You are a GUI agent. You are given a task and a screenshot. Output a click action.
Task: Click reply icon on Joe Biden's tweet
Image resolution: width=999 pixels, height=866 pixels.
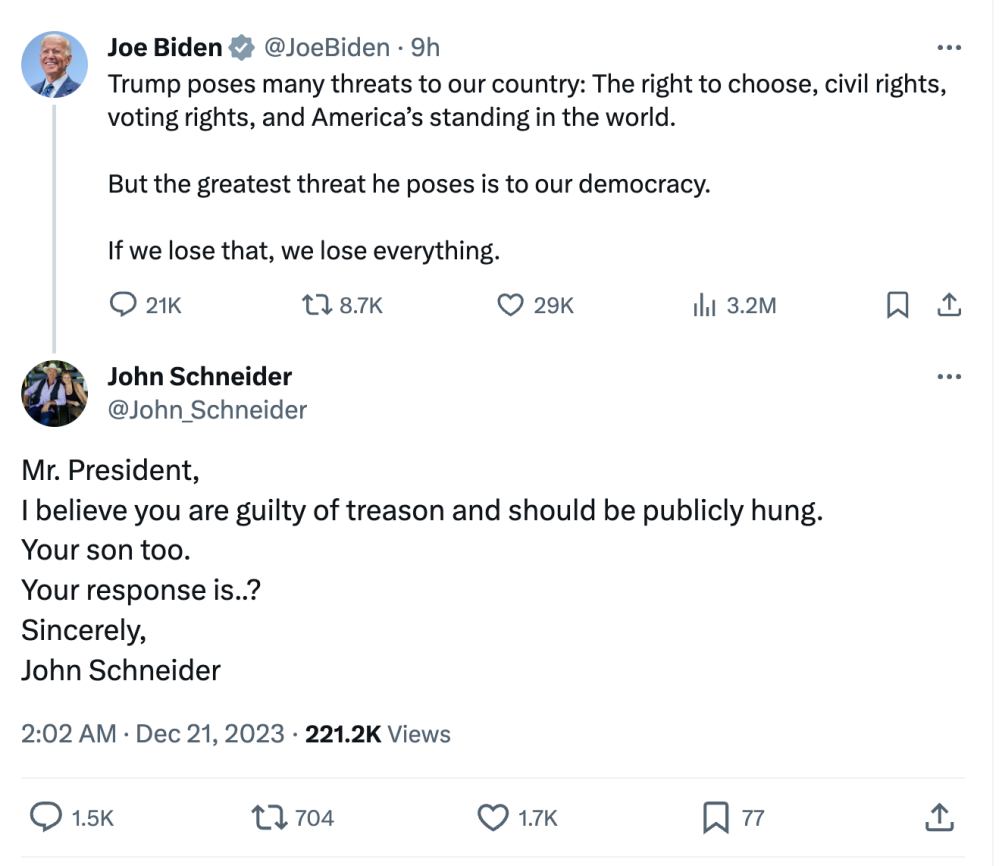pos(122,305)
